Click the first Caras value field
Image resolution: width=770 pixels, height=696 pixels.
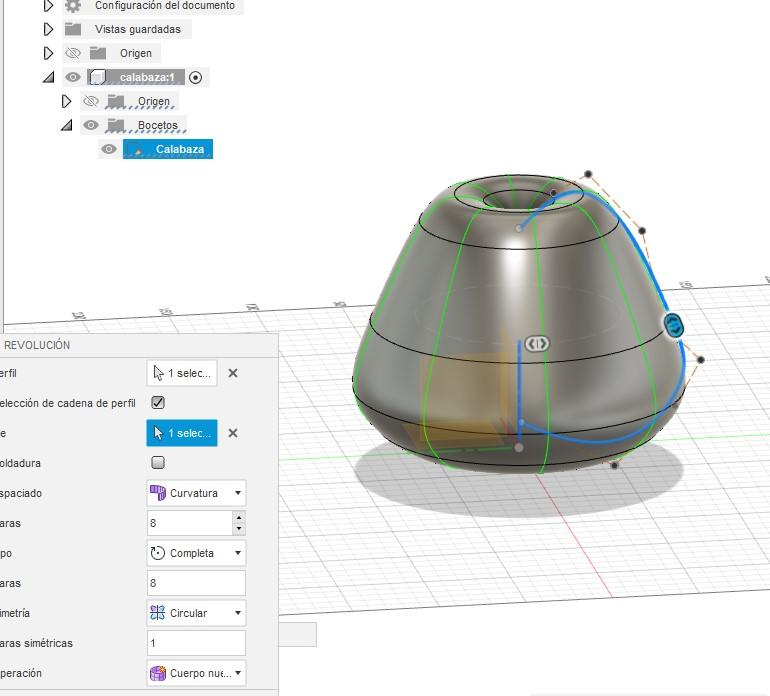coord(190,523)
